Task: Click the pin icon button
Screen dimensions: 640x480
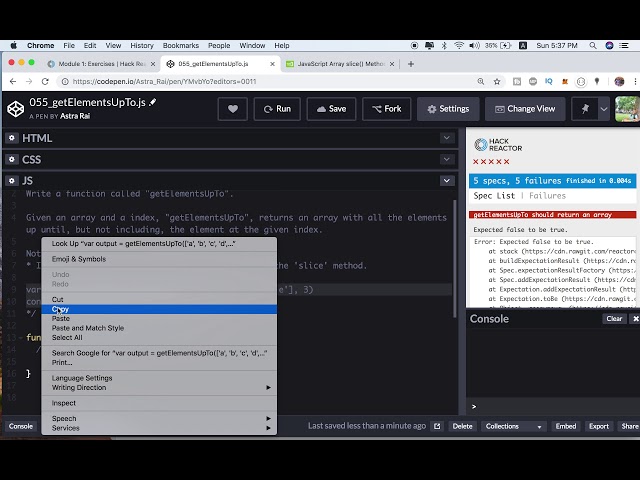Action: 585,109
